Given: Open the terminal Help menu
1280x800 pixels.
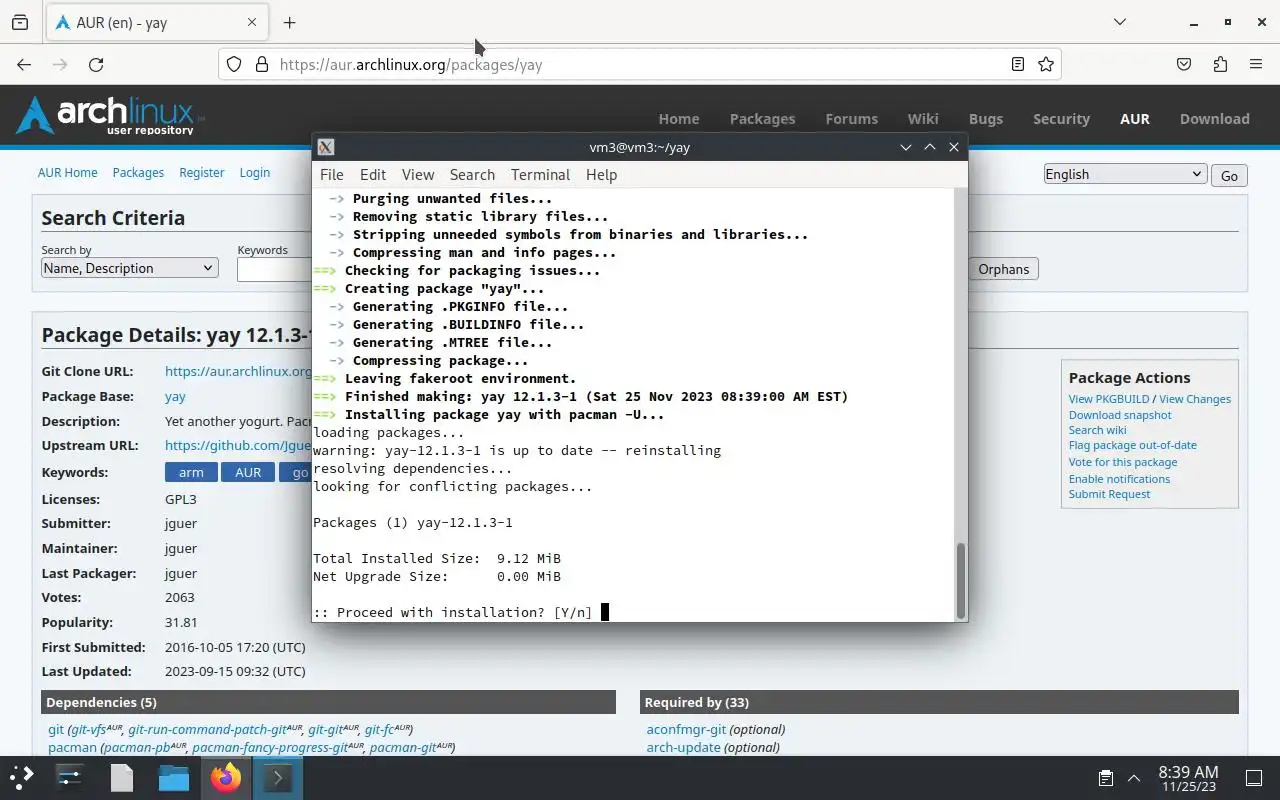Looking at the screenshot, I should [x=601, y=174].
